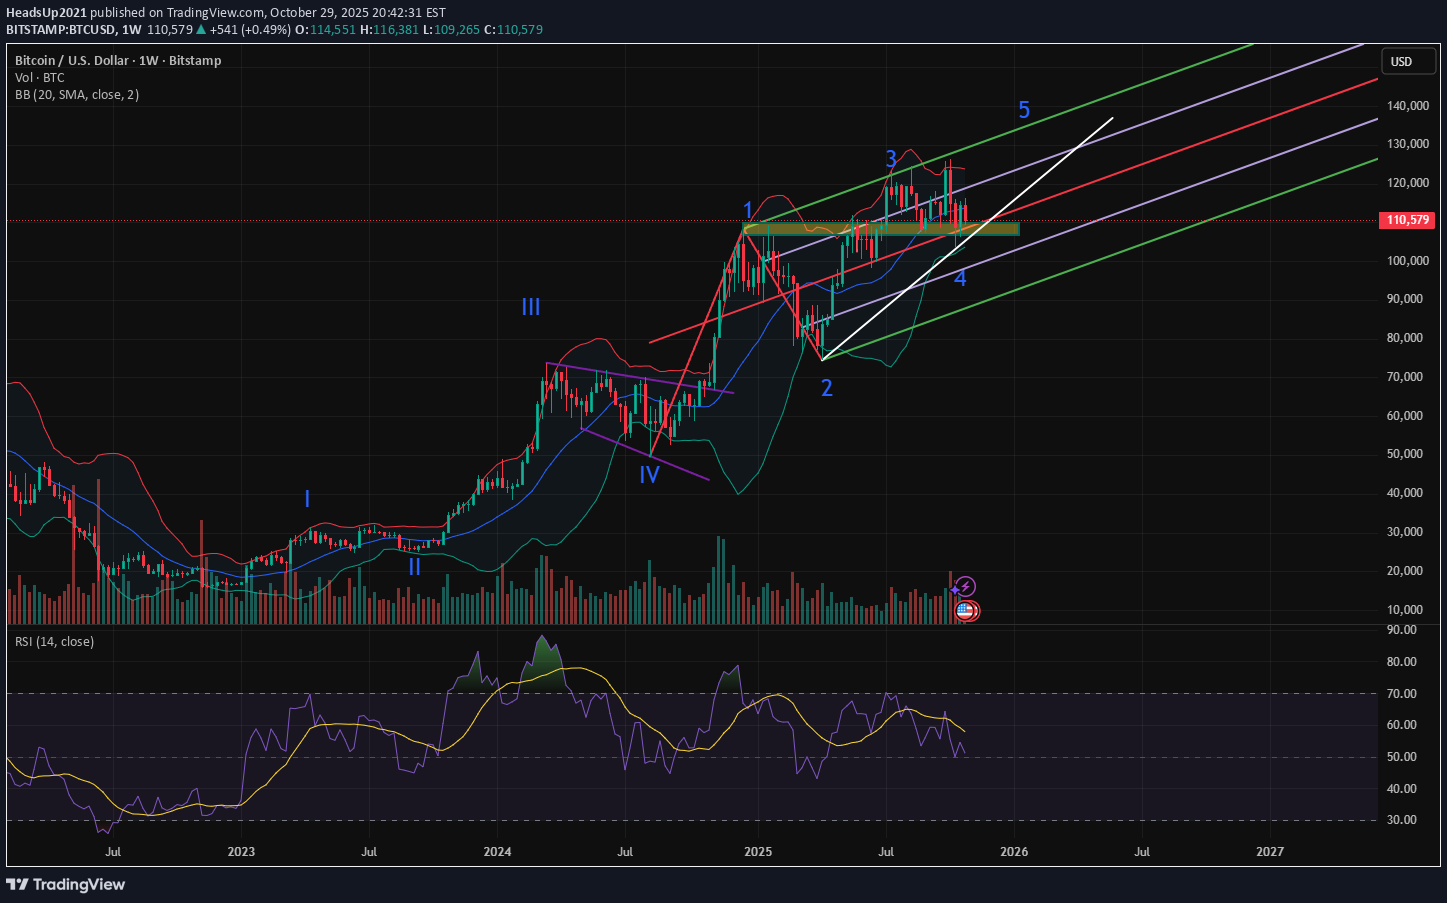1447x903 pixels.
Task: Open the BB (20, SMA, close, 2) indicator legend
Action: click(x=77, y=95)
